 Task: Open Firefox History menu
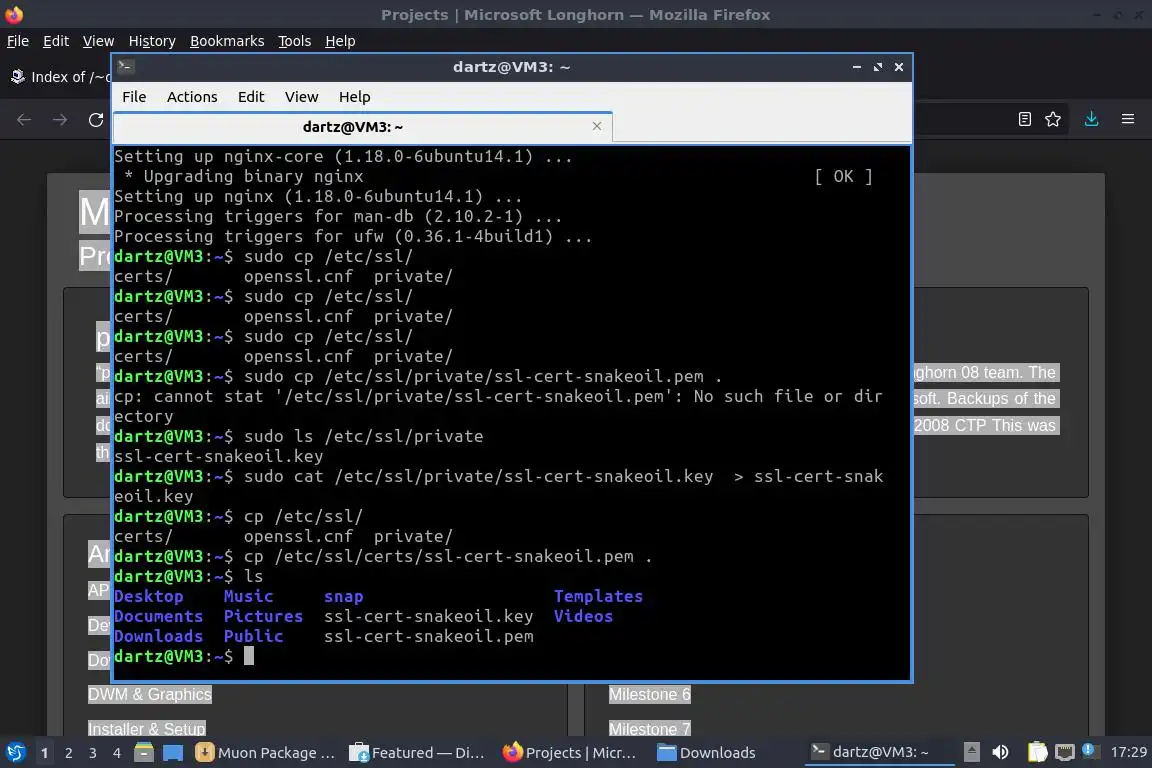[152, 41]
